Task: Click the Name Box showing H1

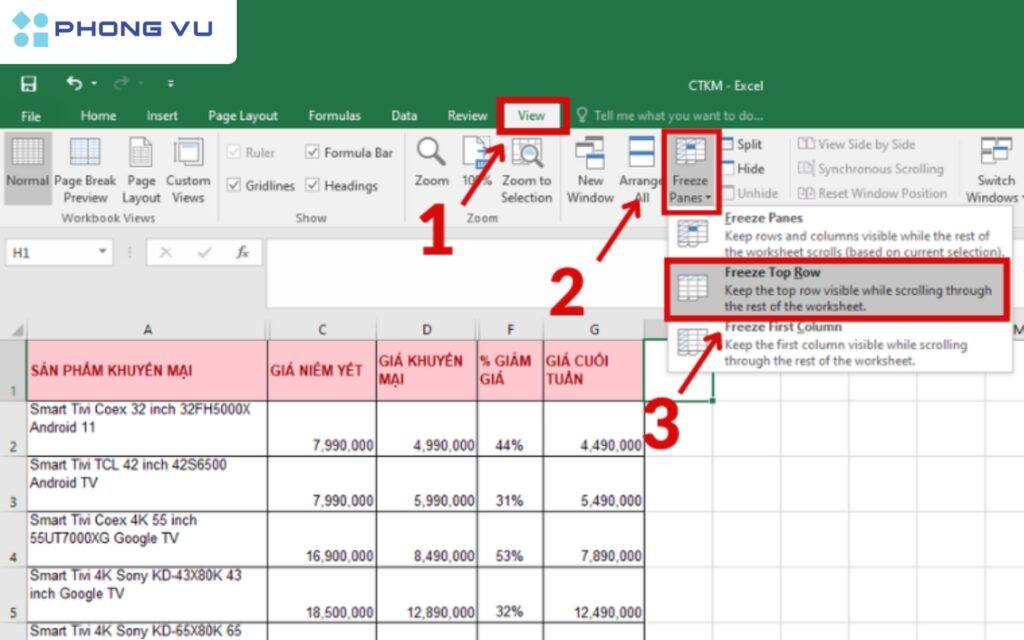Action: [51, 253]
